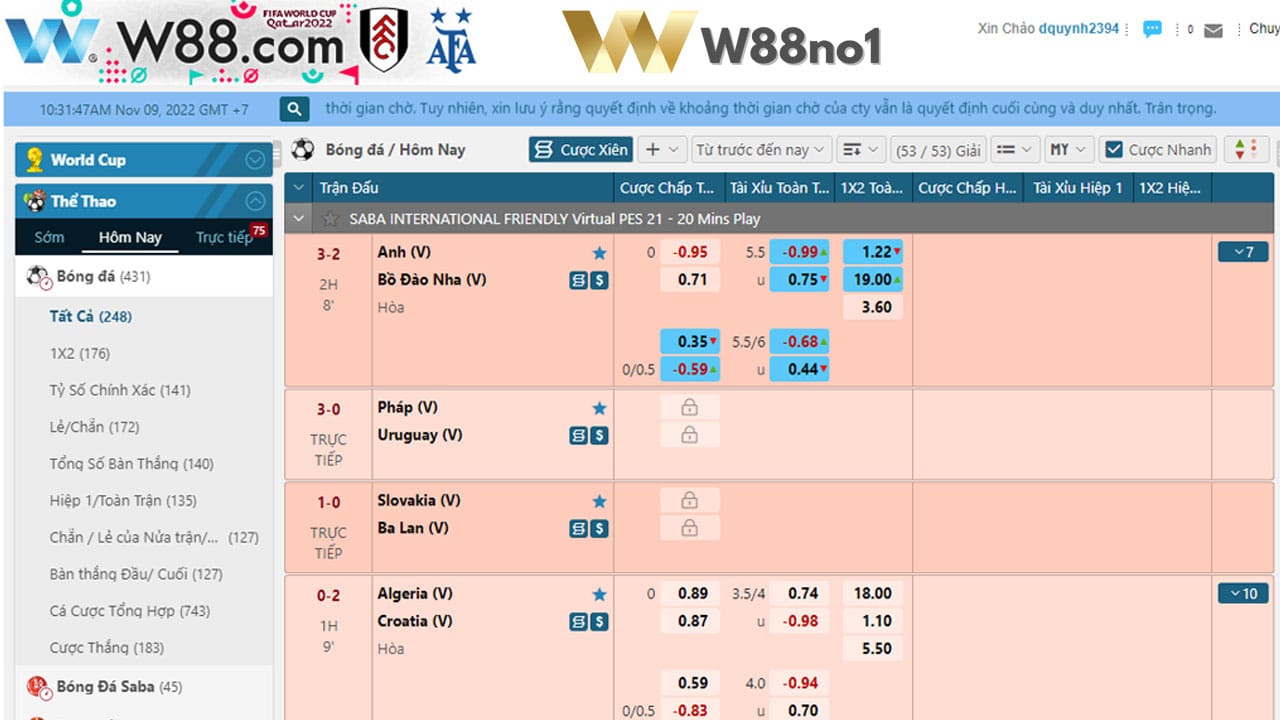Open the live chat bubble icon
This screenshot has height=720, width=1280.
1152,30
